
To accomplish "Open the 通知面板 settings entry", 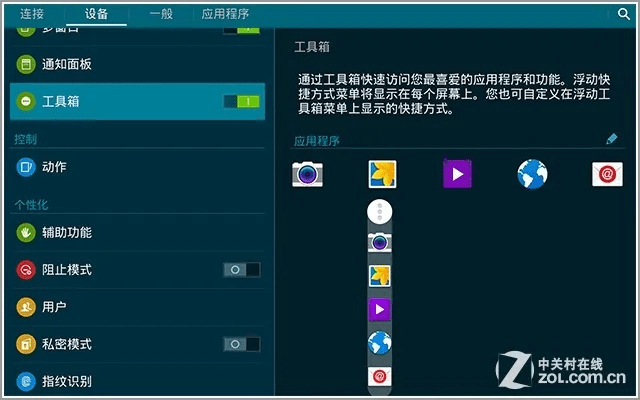I will coord(66,64).
